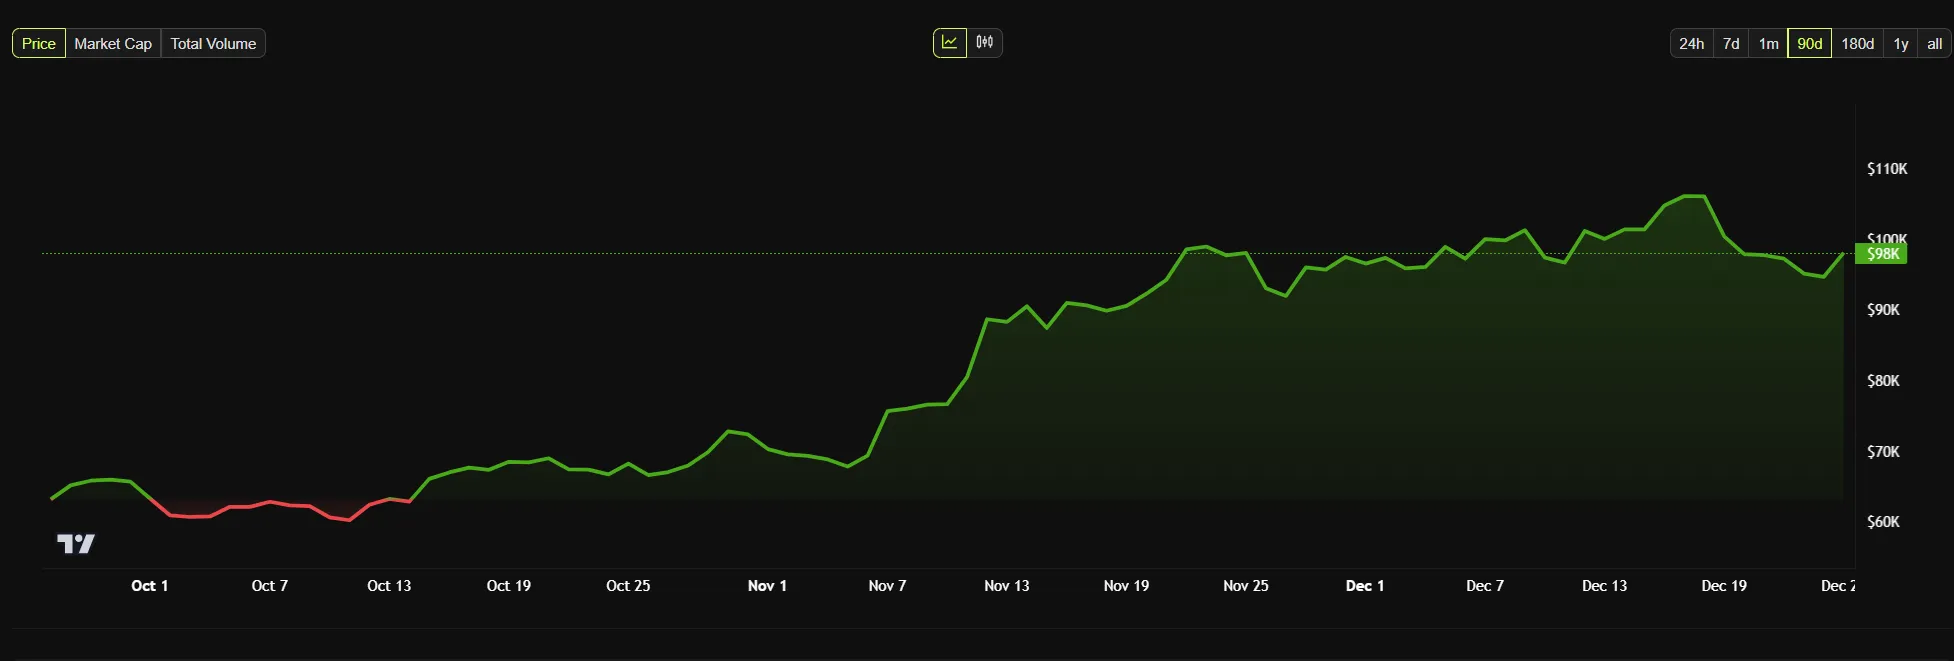This screenshot has width=1954, height=661.
Task: Click the $60K price axis label
Action: click(x=1883, y=522)
